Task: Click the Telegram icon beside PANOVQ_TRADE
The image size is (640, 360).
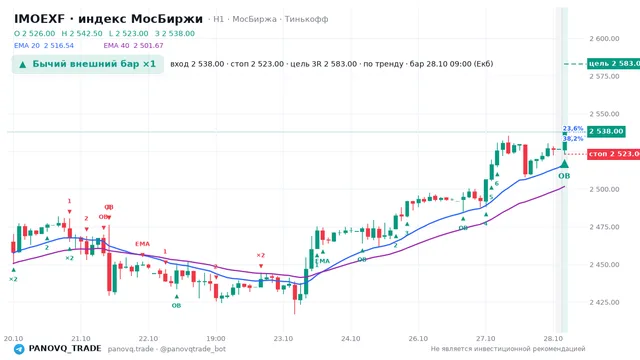Action: [19, 349]
